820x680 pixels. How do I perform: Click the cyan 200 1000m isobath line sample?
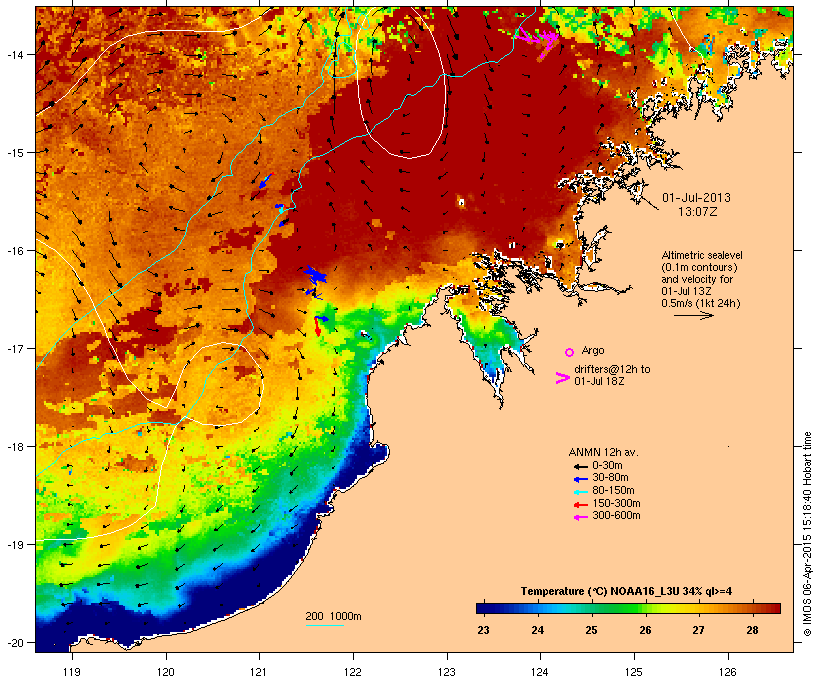coord(324,626)
